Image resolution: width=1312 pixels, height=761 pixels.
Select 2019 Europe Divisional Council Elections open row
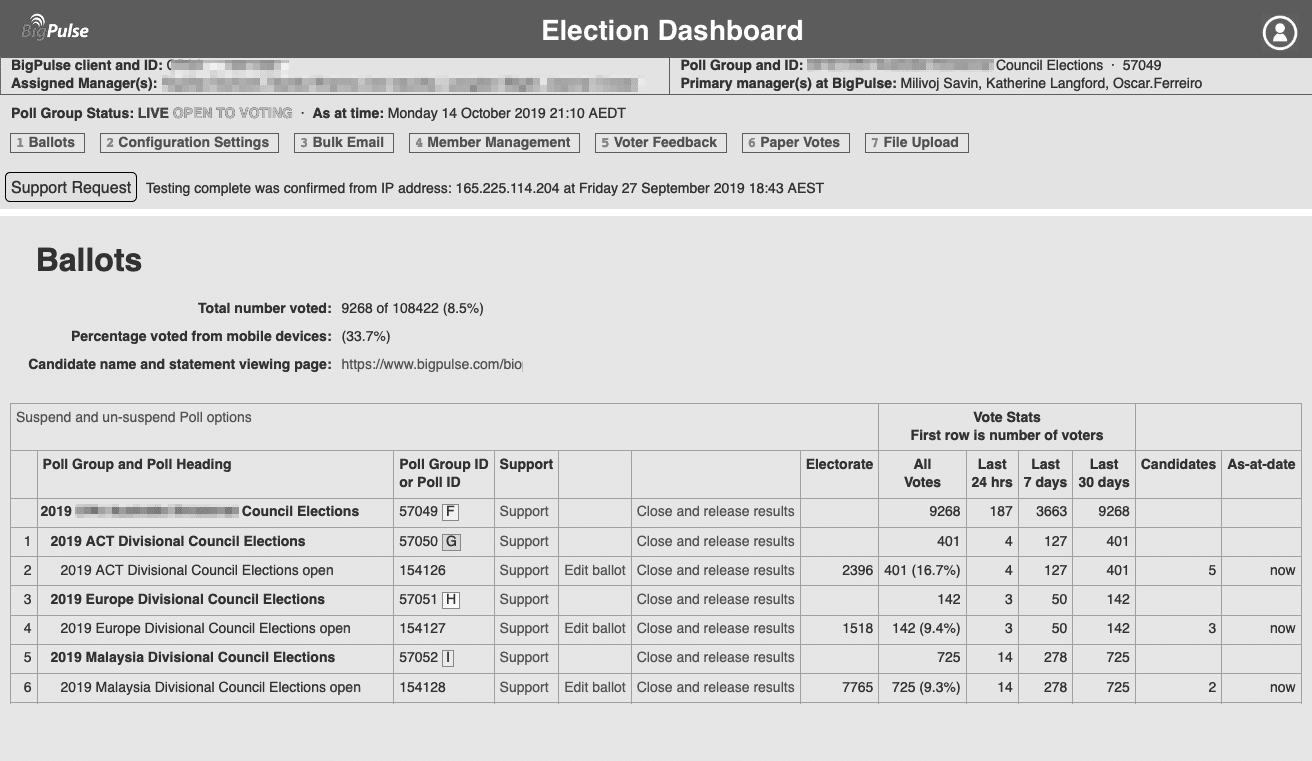tap(205, 629)
